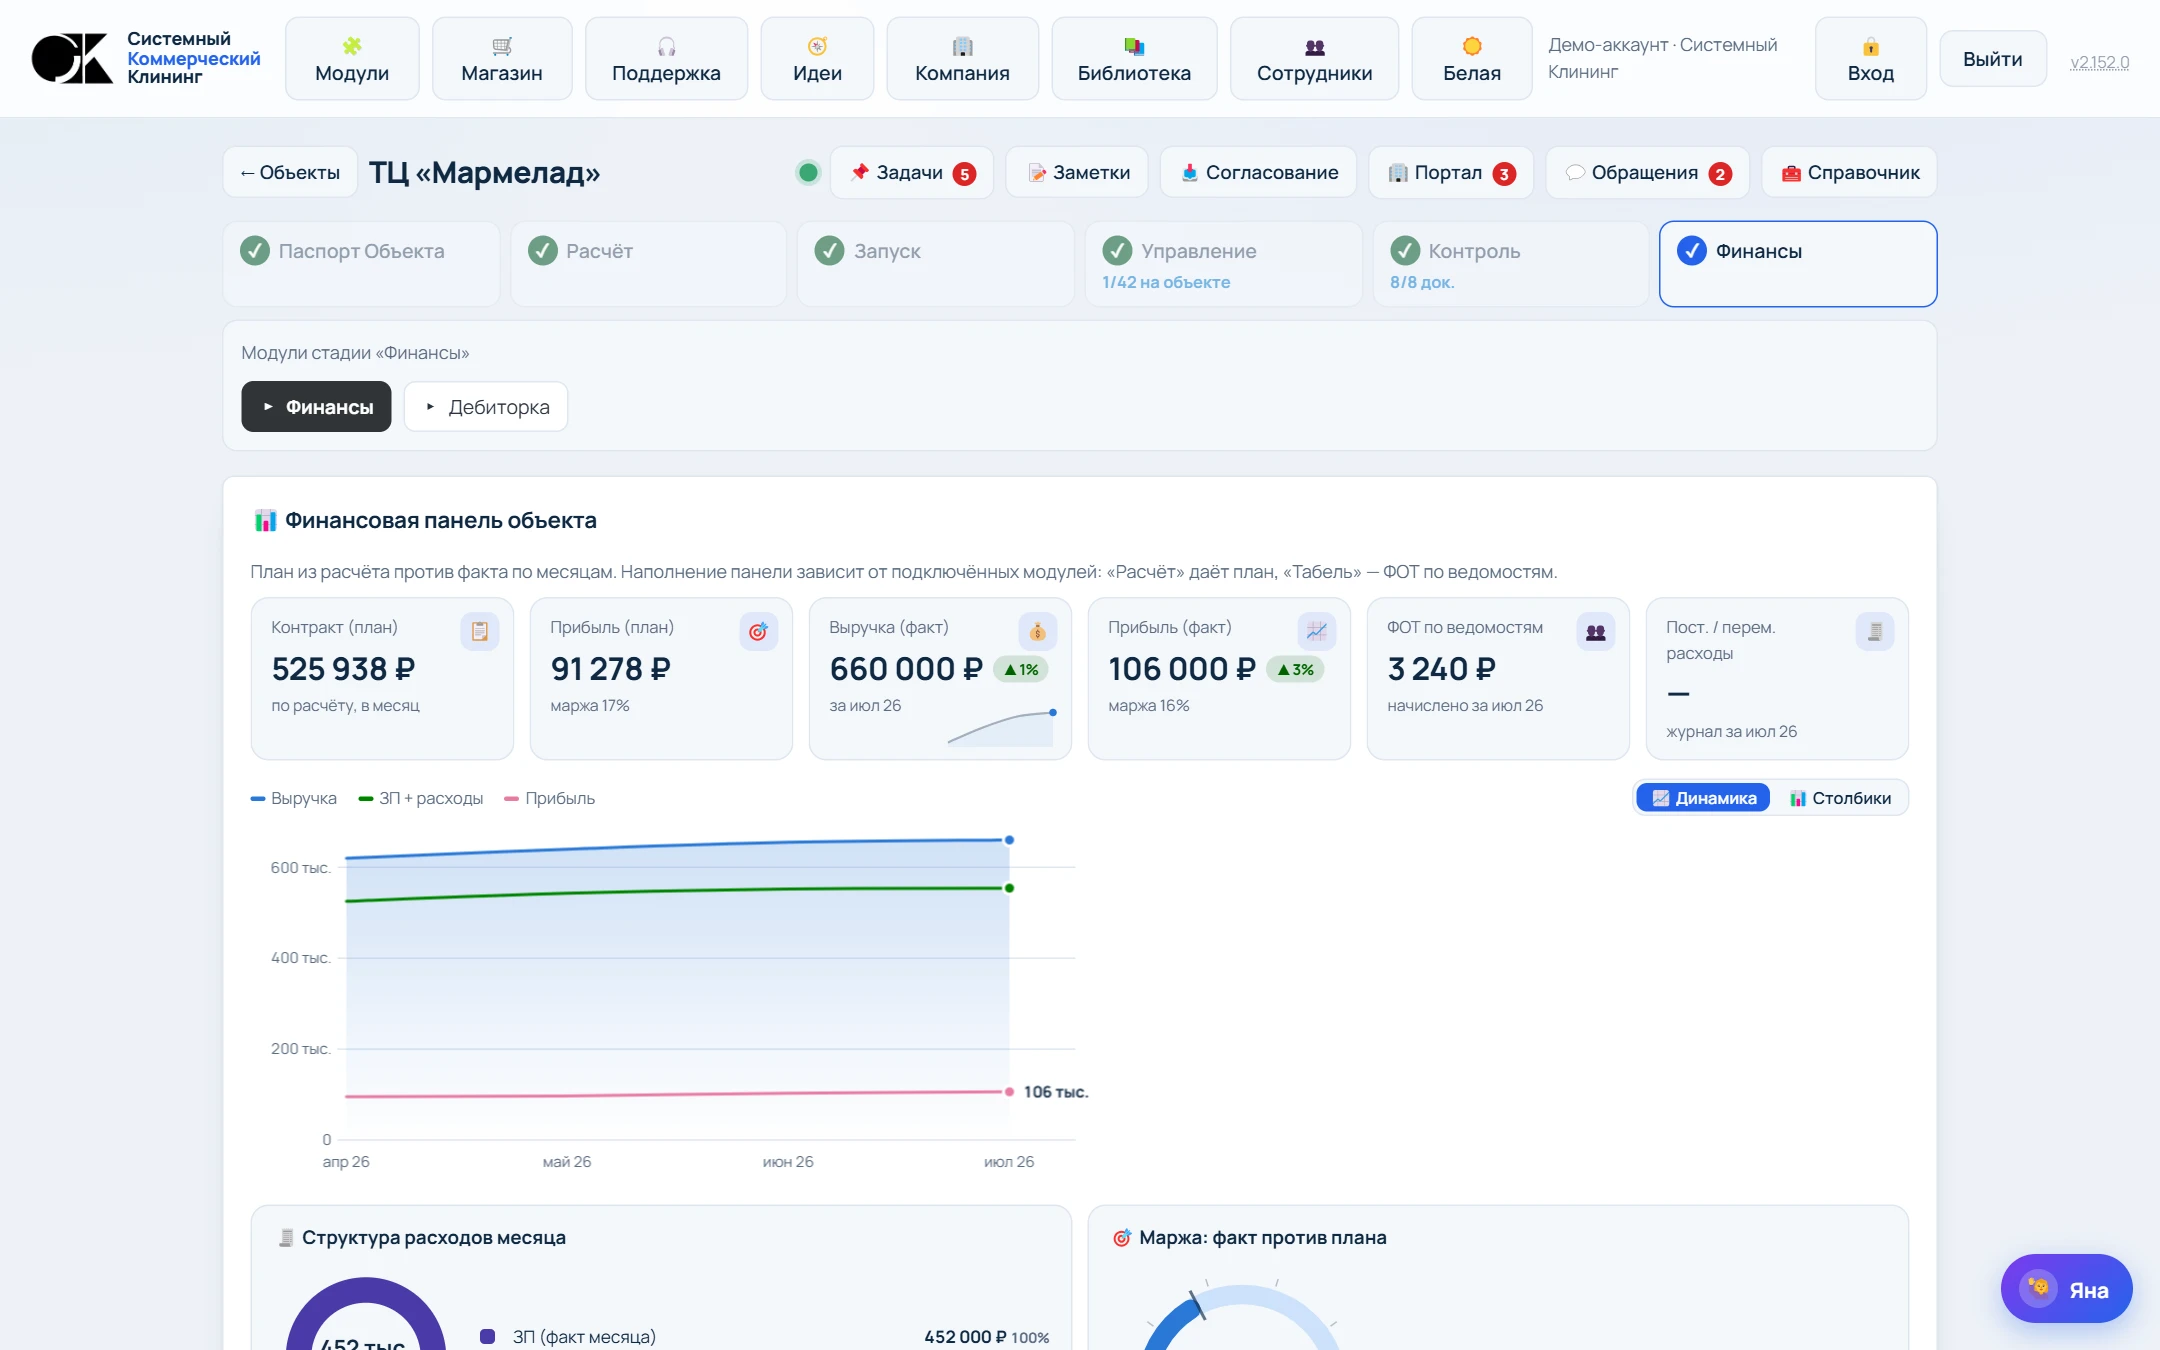Click the Задачи count badge 5
2160x1350 pixels.
[964, 174]
